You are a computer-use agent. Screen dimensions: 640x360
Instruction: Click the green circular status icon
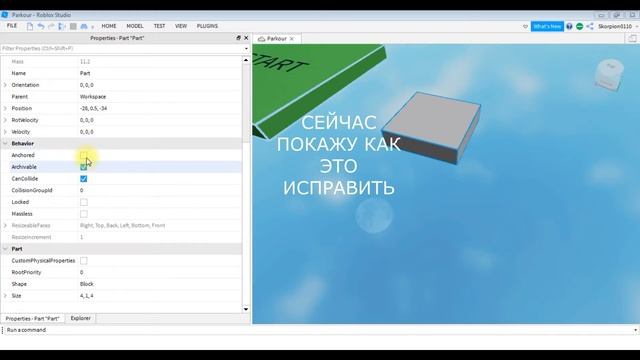(580, 27)
